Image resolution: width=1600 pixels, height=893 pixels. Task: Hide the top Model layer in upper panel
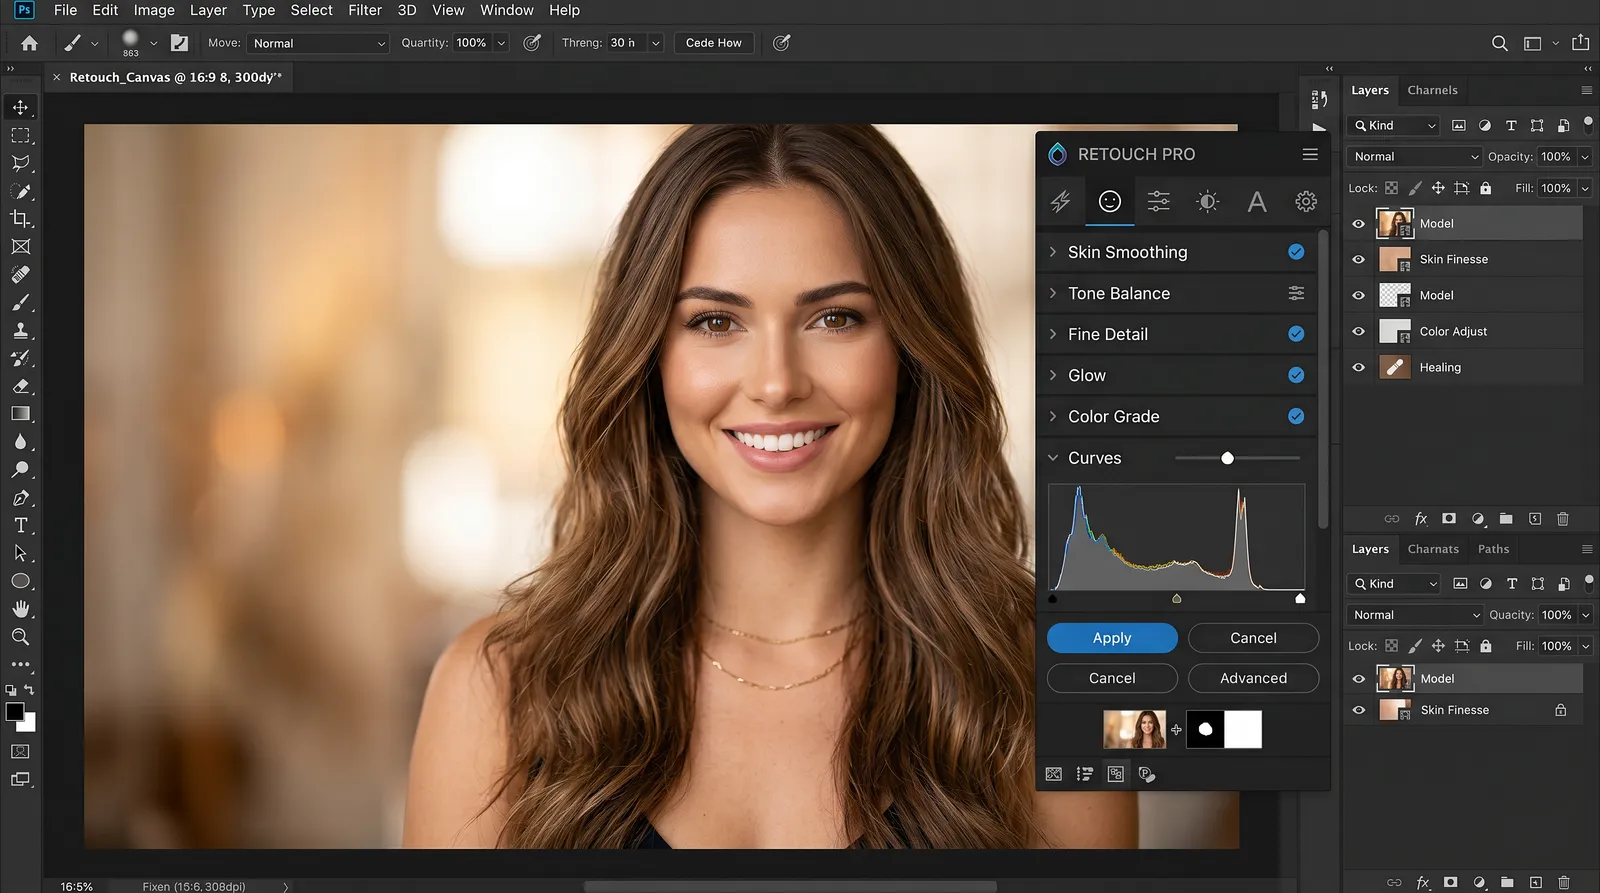tap(1358, 224)
